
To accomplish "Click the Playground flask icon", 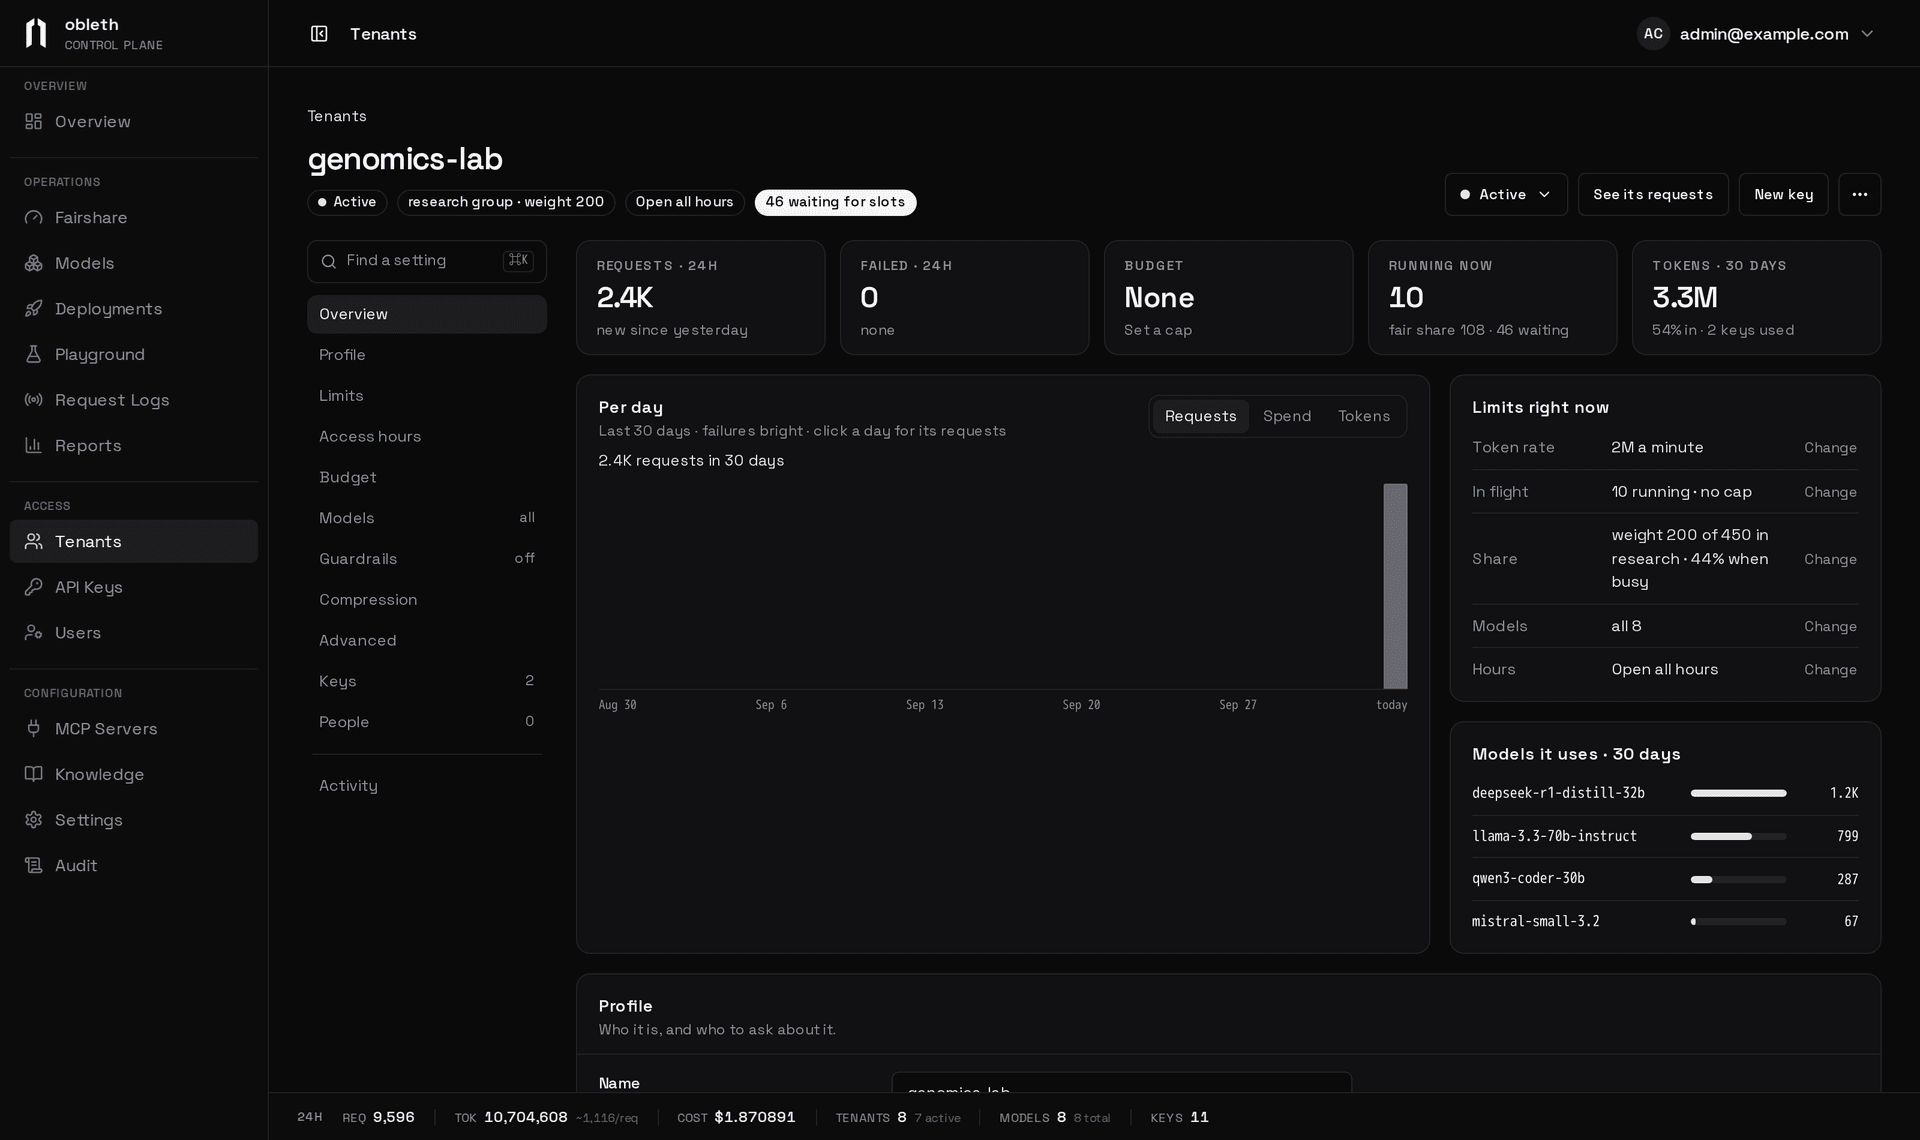I will [34, 354].
